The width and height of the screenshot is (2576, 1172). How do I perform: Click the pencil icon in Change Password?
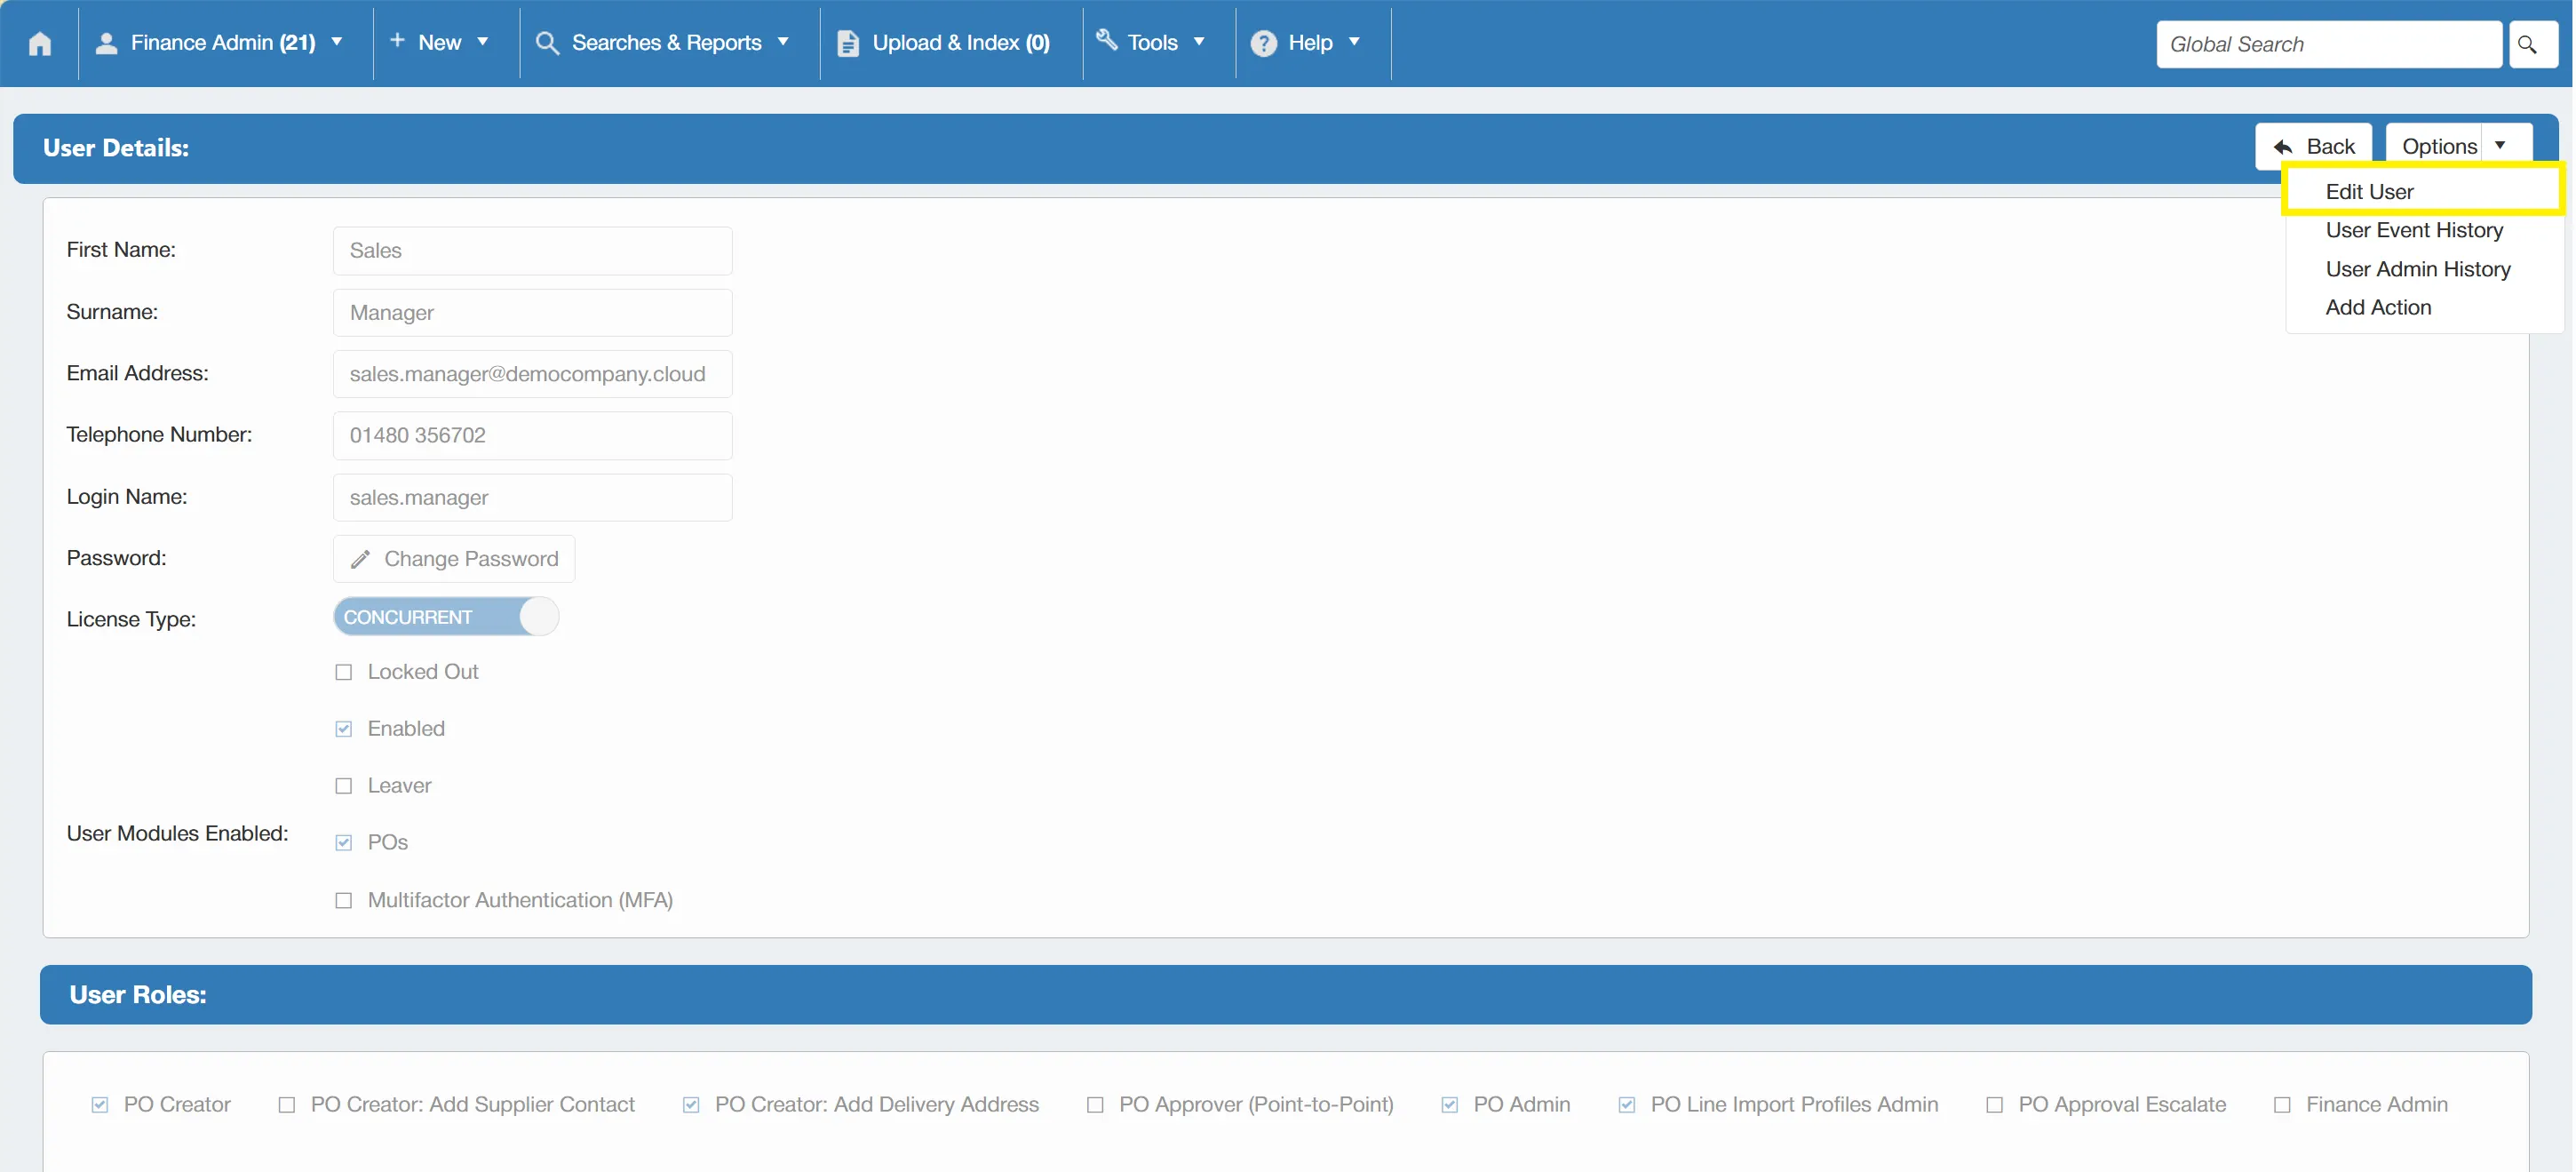(x=361, y=559)
